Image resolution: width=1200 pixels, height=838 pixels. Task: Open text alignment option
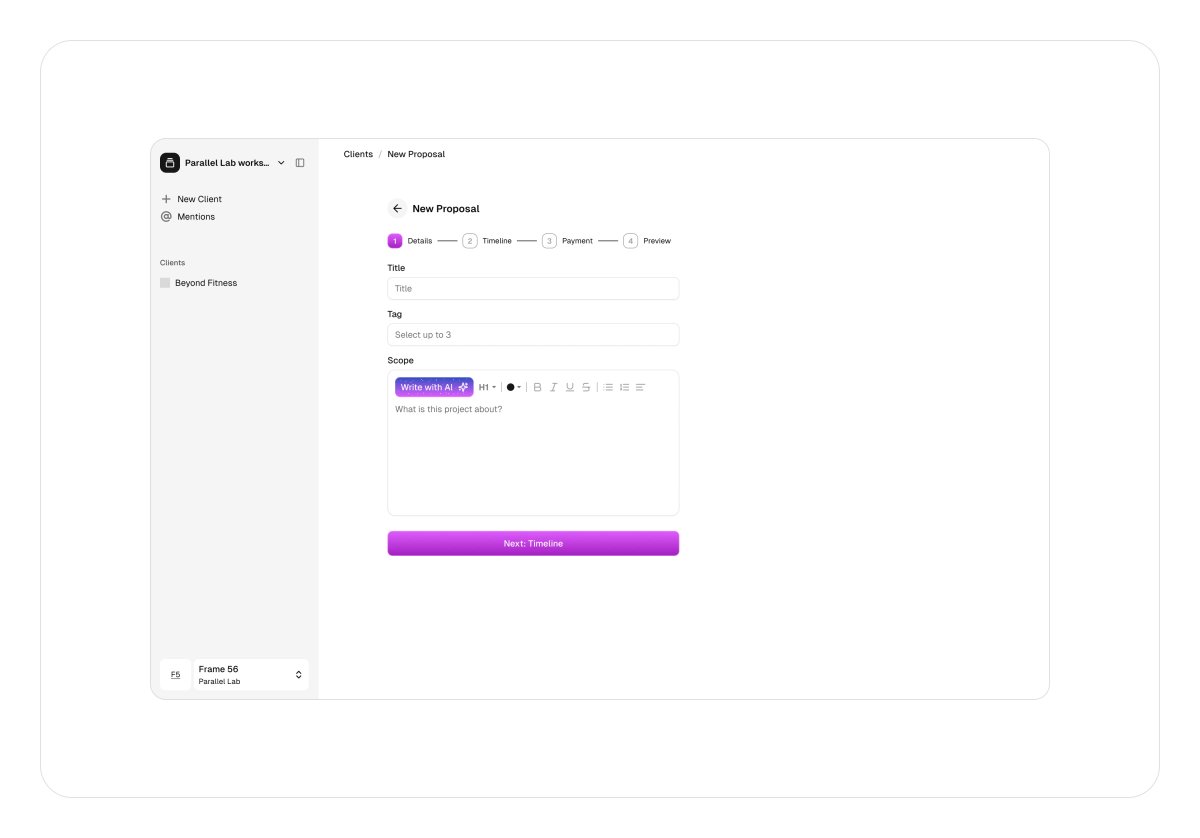coord(641,387)
